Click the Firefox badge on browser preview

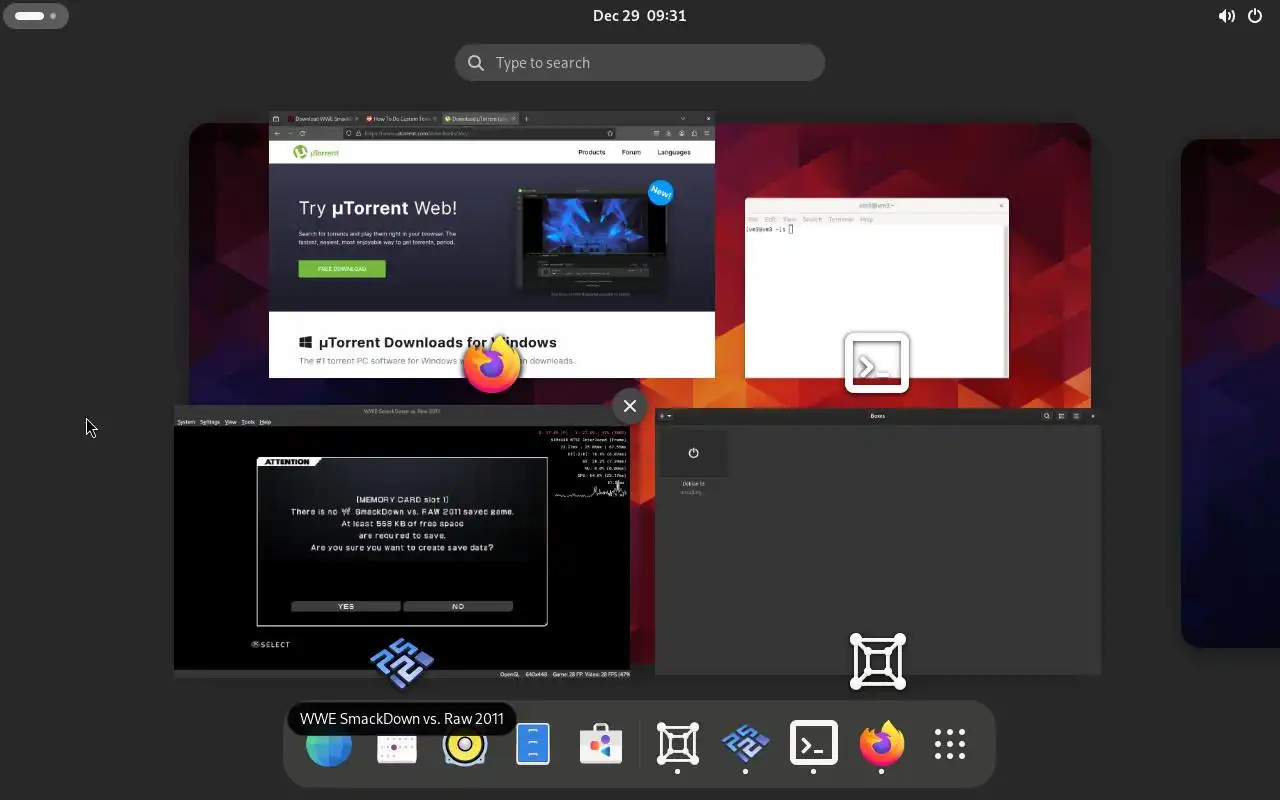pos(492,364)
